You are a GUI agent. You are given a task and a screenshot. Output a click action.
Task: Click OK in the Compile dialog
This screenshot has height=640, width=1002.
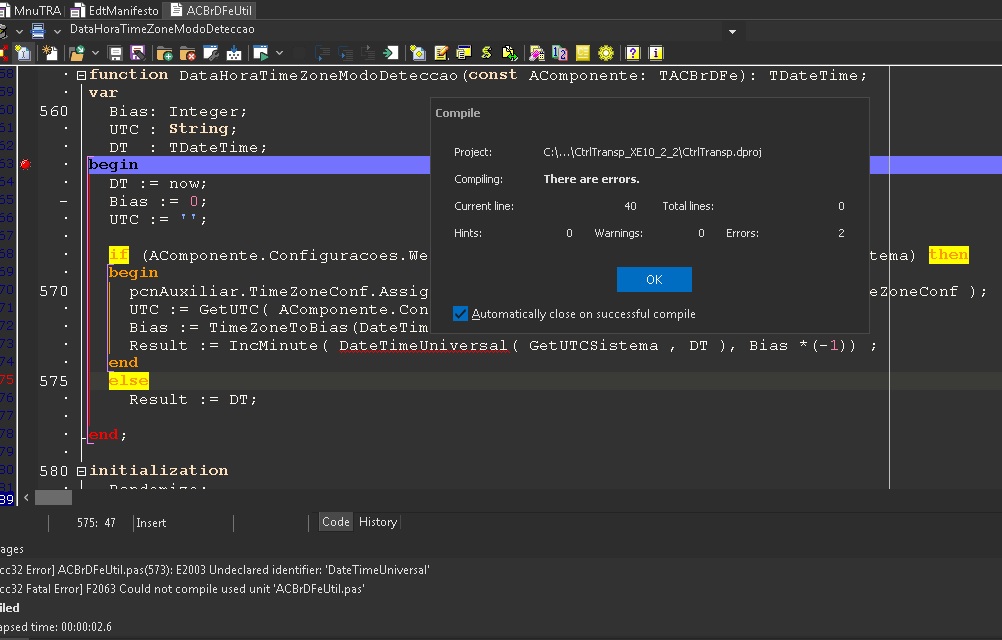point(654,279)
